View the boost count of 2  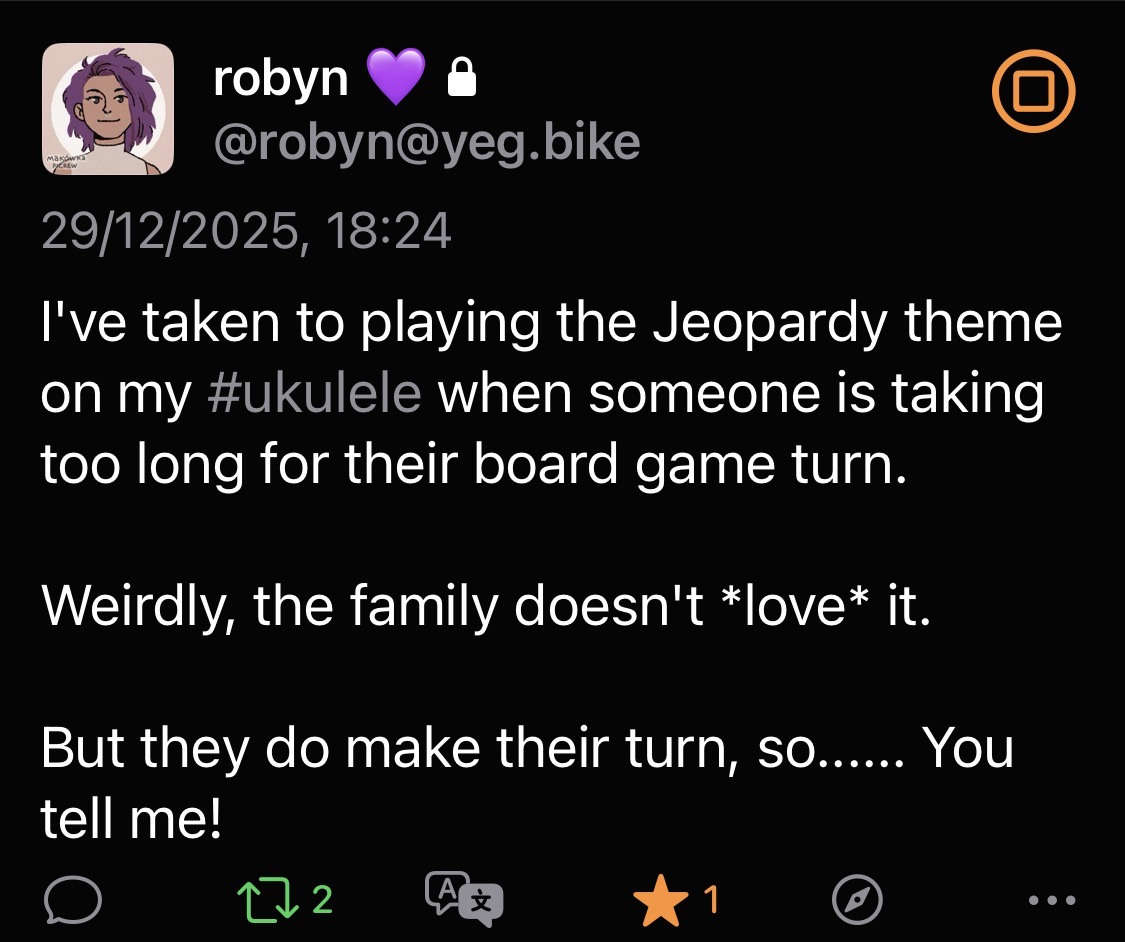point(321,901)
